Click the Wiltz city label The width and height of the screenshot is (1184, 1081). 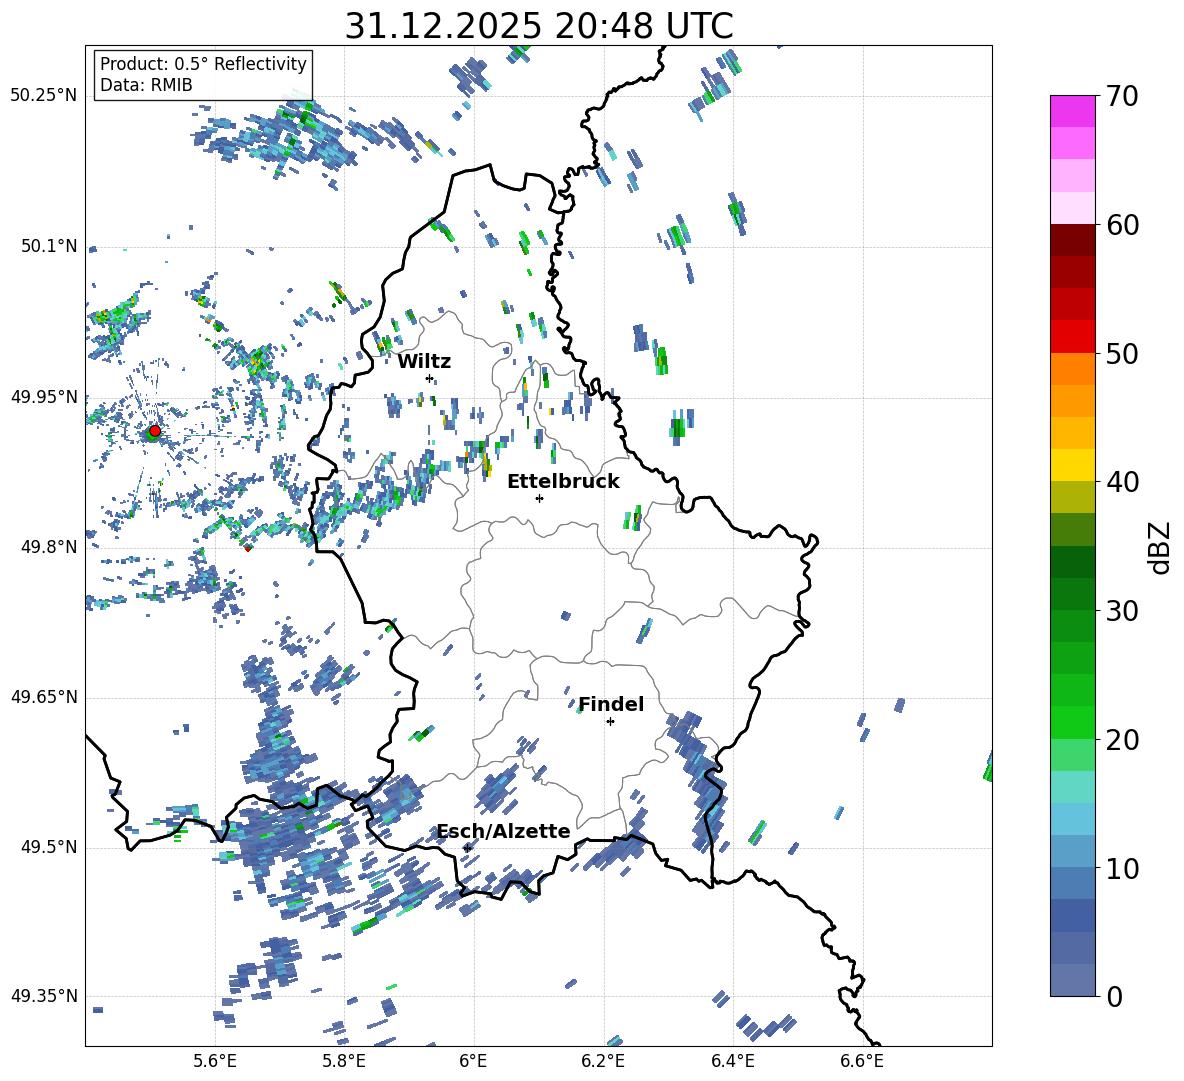click(424, 362)
